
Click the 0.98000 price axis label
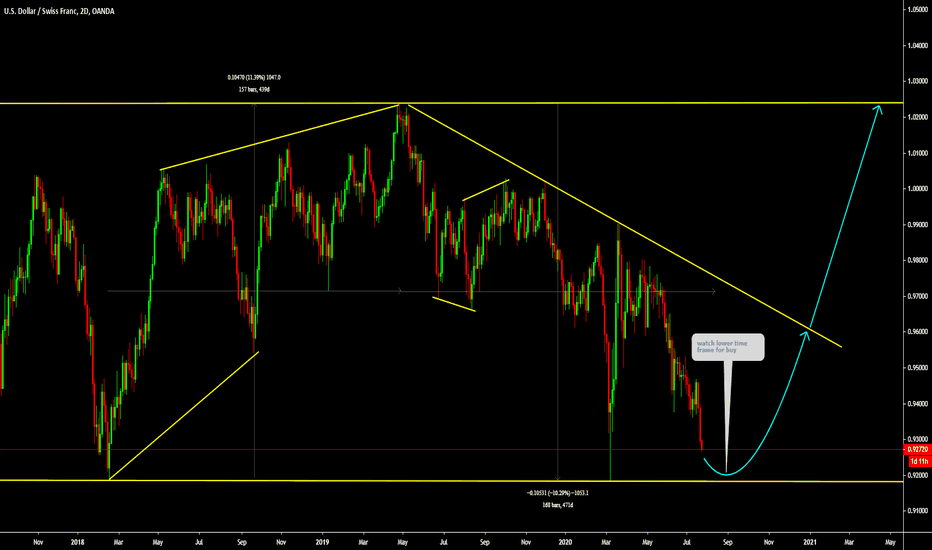(918, 260)
